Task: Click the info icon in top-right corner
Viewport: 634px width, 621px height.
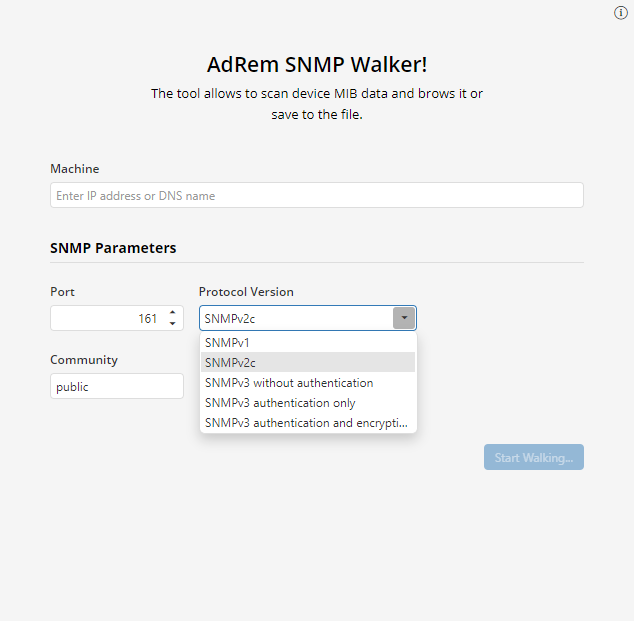Action: coord(620,13)
